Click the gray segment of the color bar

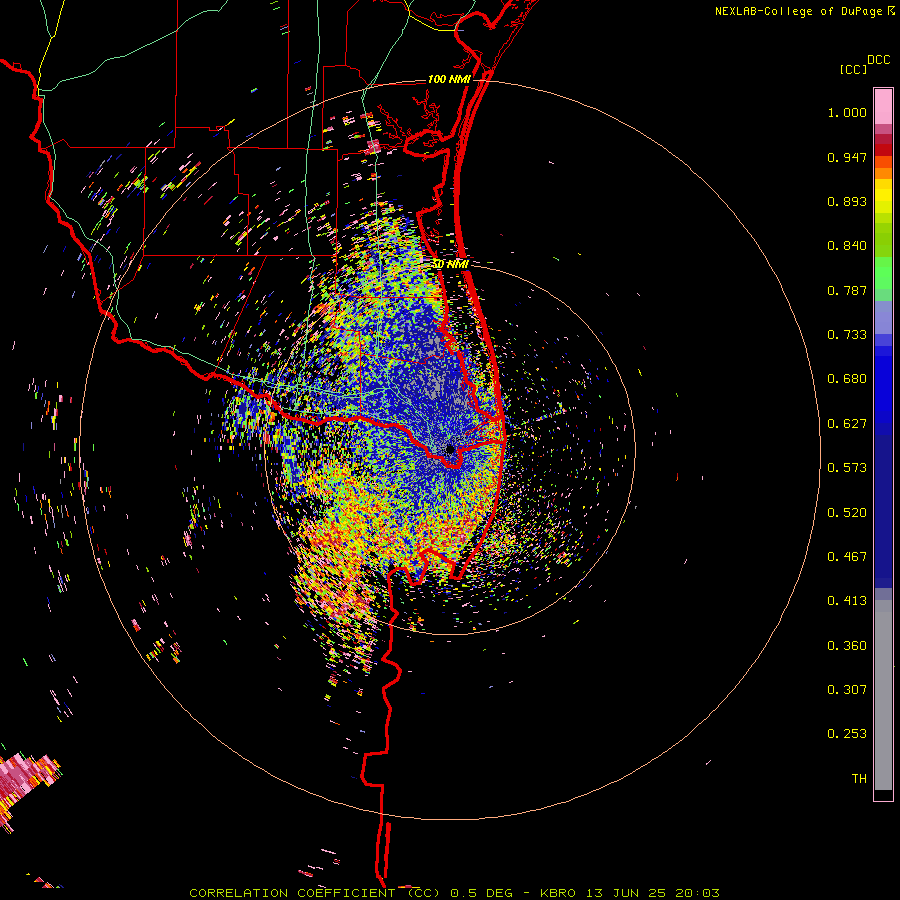pos(883,695)
